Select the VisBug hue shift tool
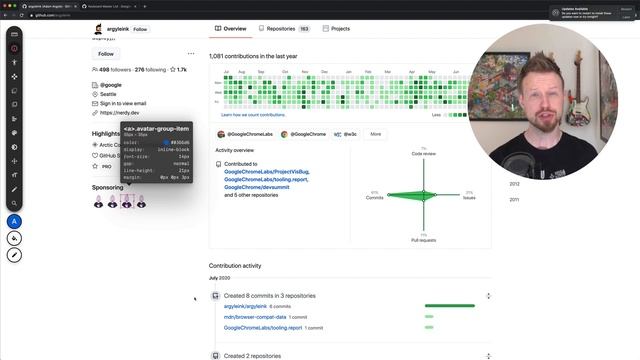 [x=14, y=133]
